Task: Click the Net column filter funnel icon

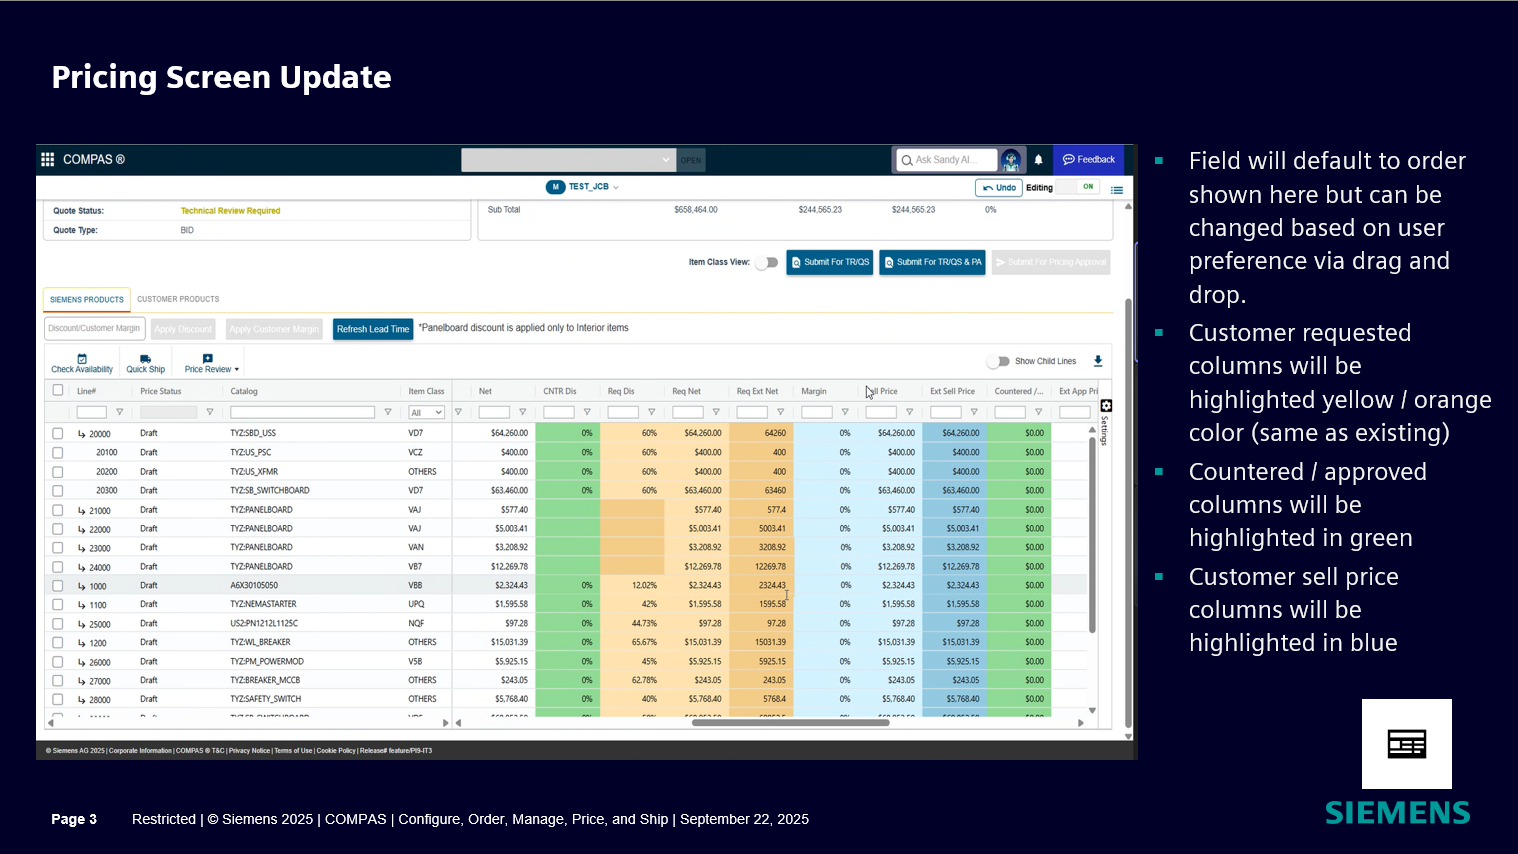Action: [522, 412]
